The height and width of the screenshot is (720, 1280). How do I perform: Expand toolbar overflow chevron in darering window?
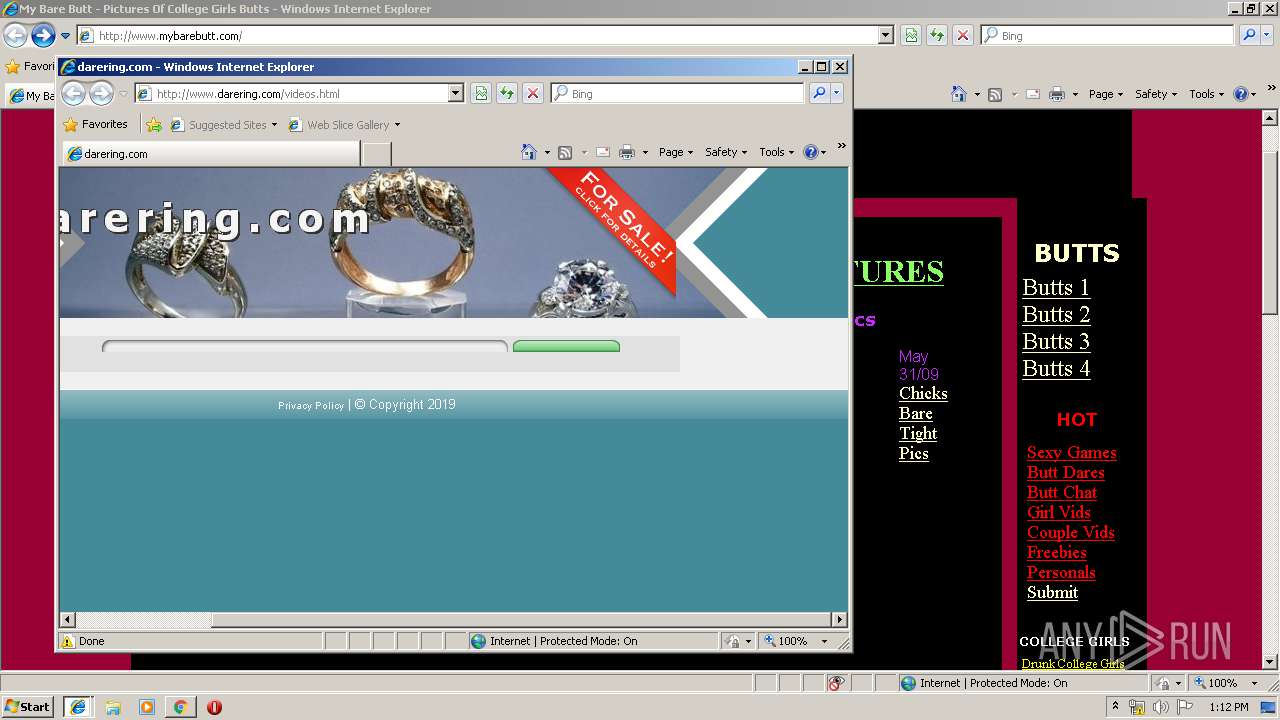pyautogui.click(x=841, y=146)
